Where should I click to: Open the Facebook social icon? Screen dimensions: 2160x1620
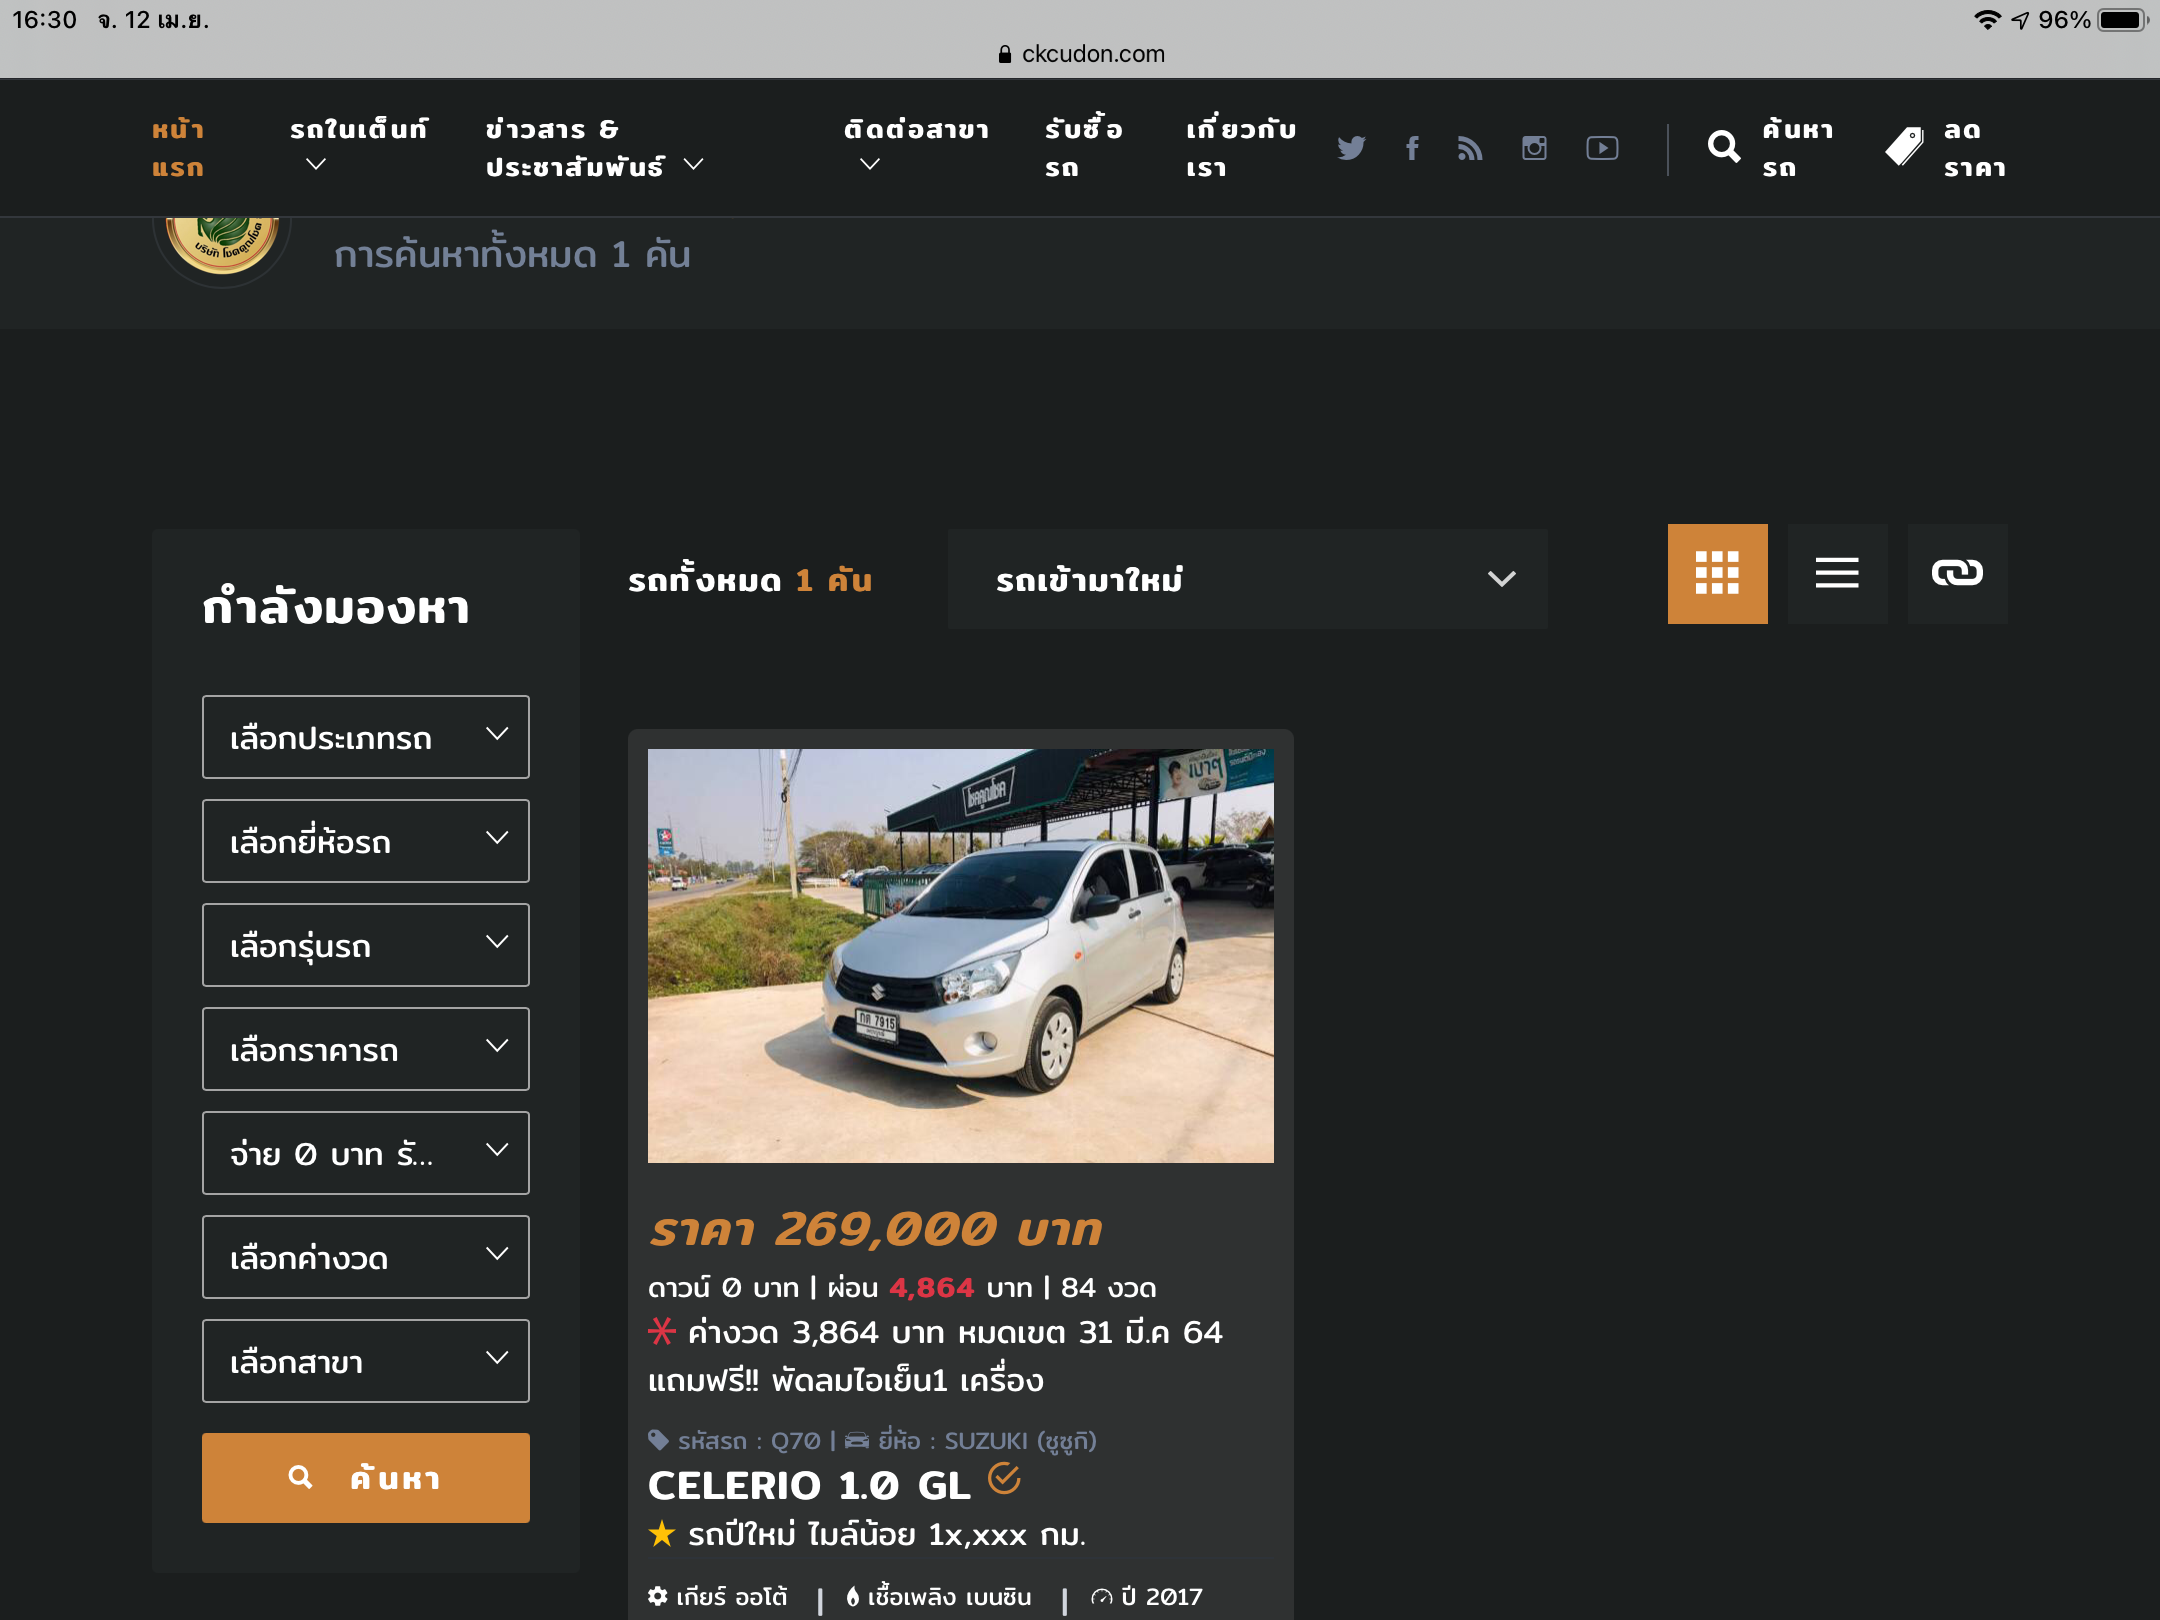pos(1412,148)
